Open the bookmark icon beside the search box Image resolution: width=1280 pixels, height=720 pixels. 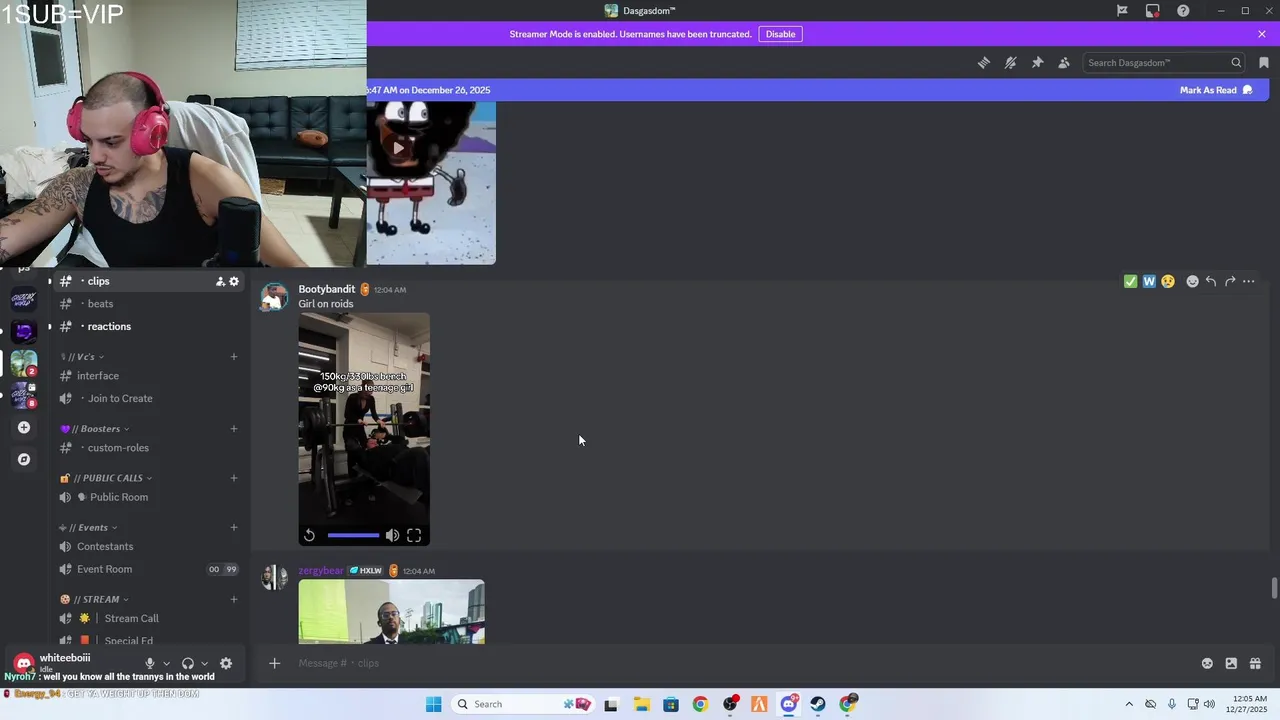[x=1264, y=62]
